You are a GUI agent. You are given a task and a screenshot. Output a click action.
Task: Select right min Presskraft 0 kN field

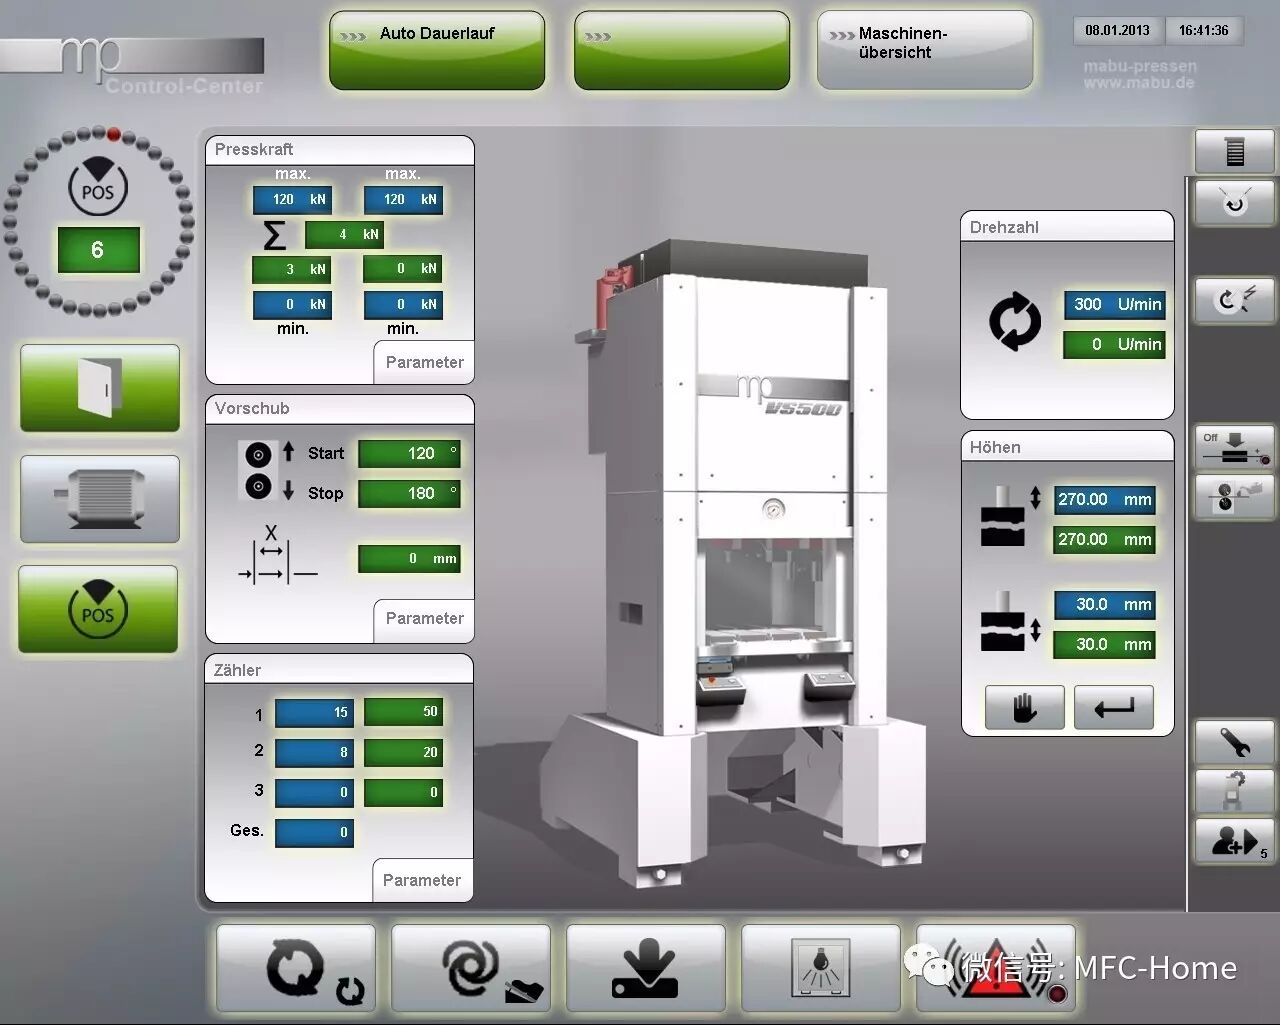pos(402,304)
